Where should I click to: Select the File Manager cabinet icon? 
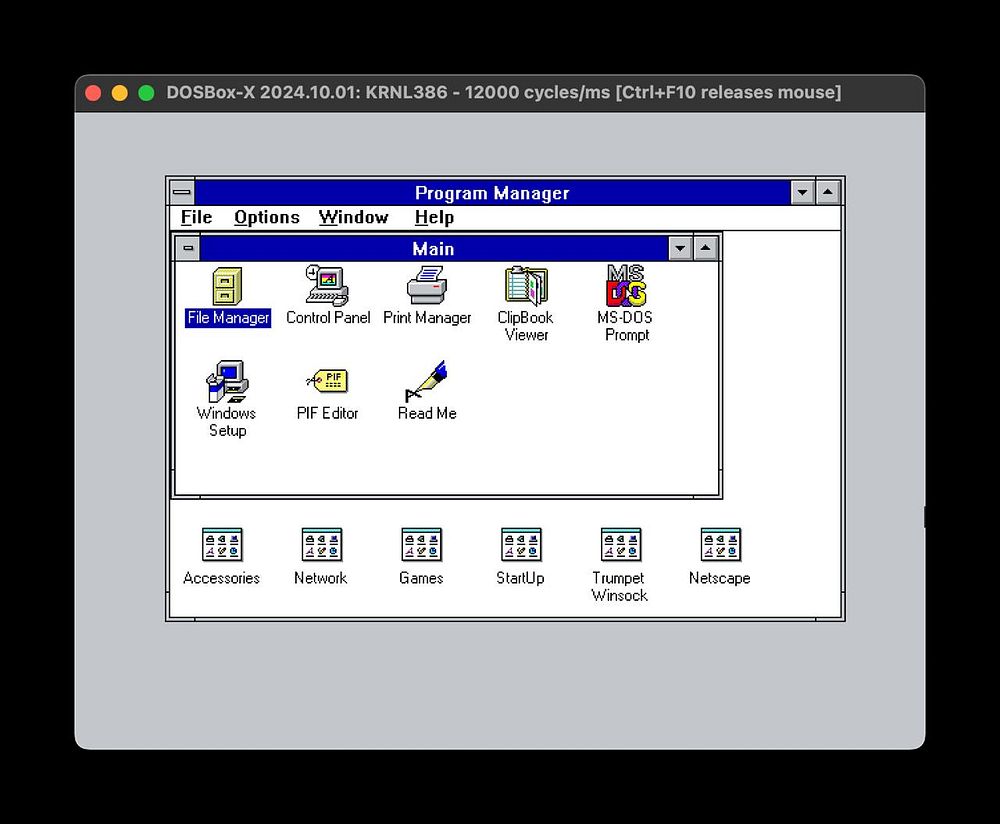point(227,286)
